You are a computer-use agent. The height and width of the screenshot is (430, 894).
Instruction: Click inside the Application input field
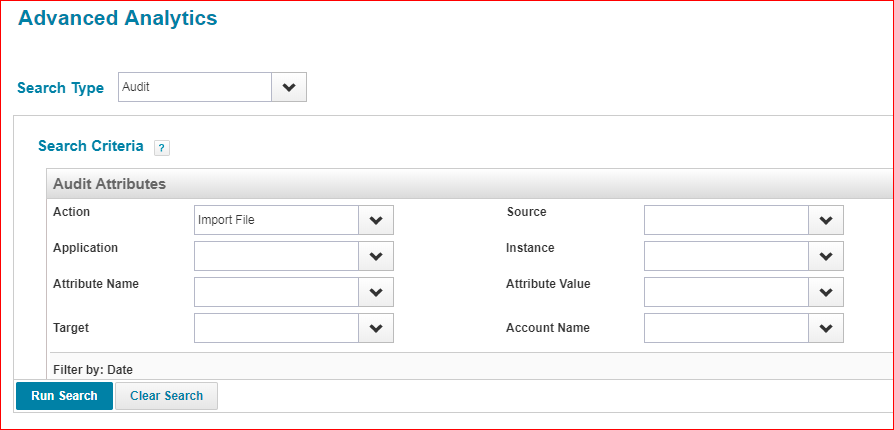pyautogui.click(x=276, y=256)
